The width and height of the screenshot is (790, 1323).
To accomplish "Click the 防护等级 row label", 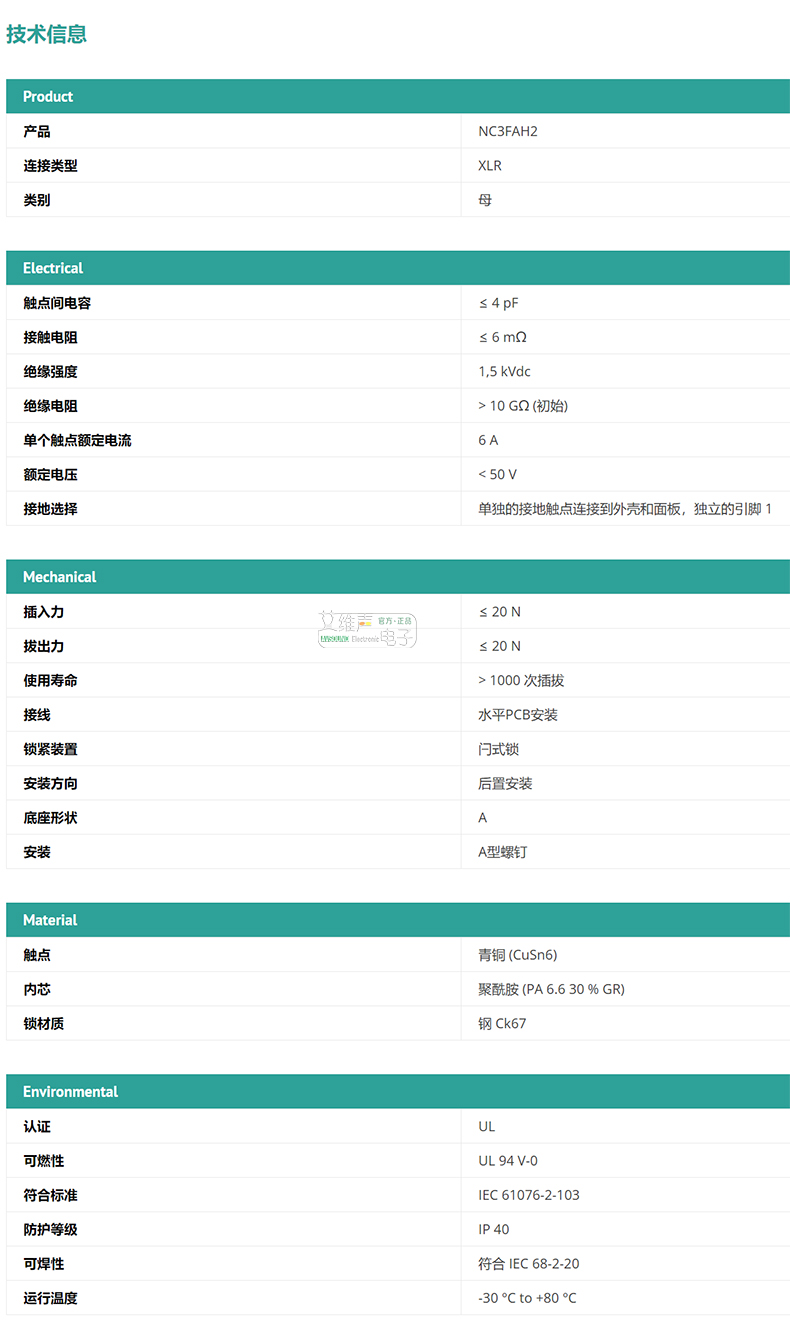I will click(x=50, y=1230).
